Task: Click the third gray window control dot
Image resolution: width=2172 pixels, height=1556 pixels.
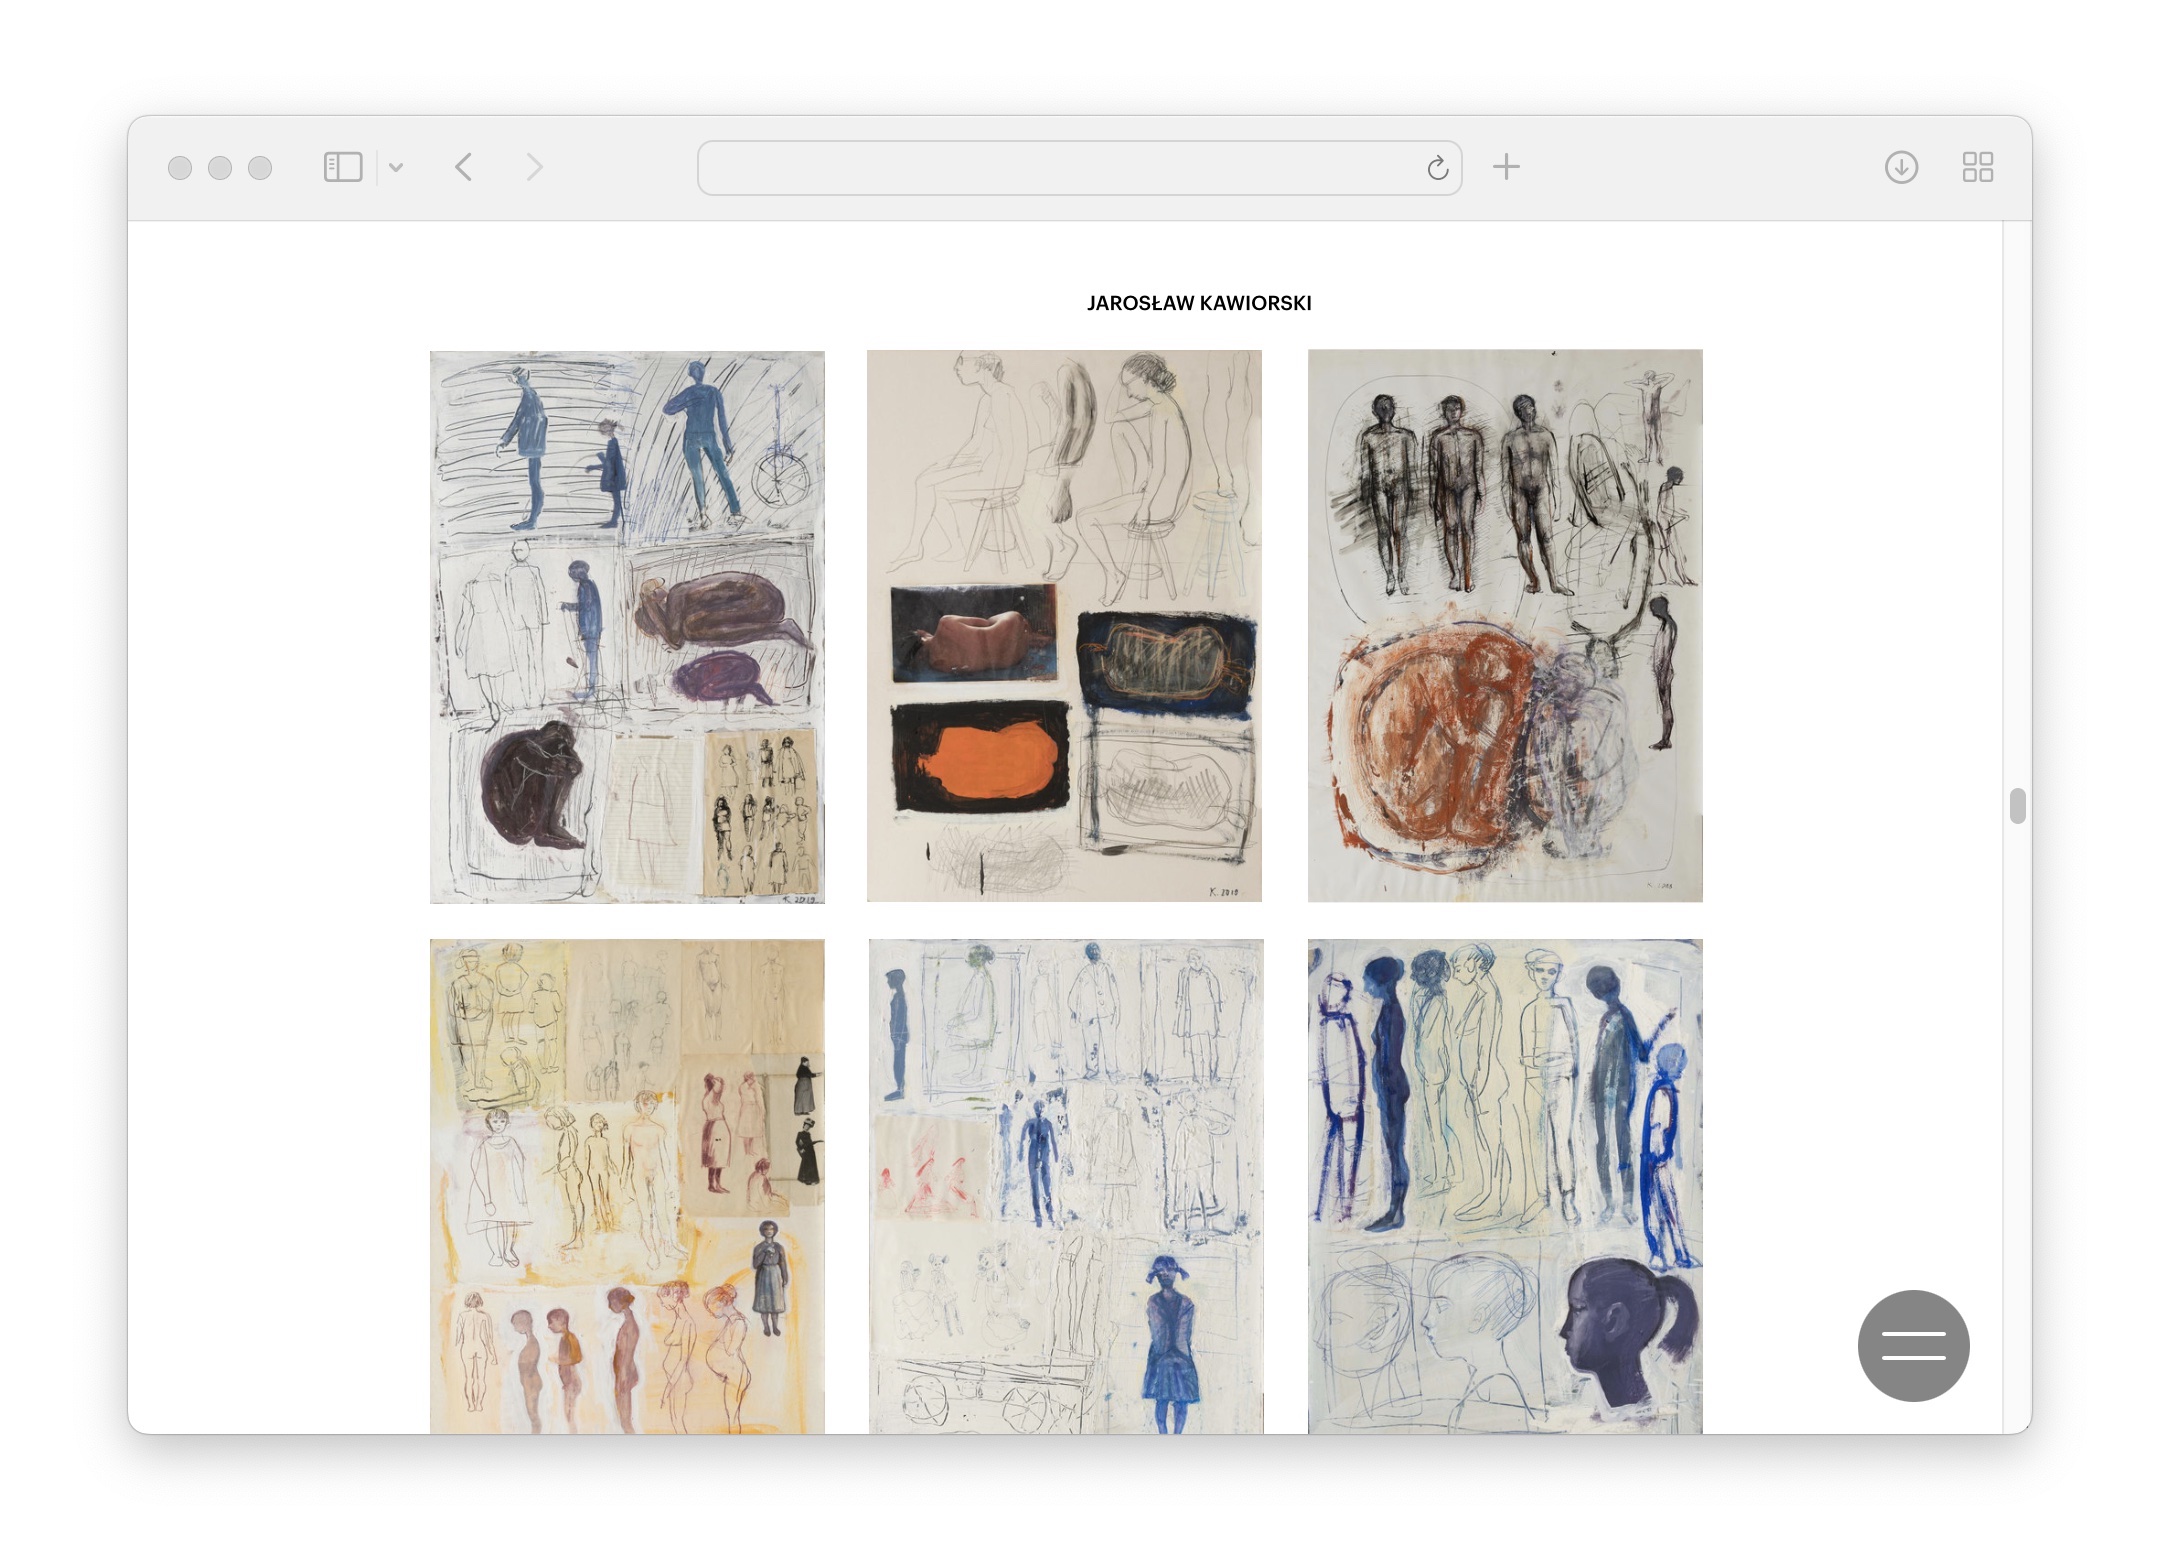Action: (x=260, y=168)
